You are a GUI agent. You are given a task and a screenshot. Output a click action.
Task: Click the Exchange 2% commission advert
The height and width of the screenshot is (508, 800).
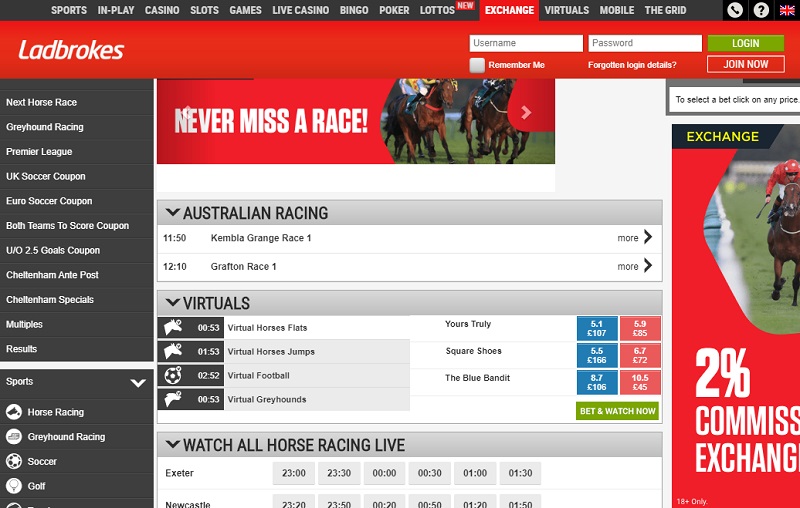pyautogui.click(x=736, y=315)
